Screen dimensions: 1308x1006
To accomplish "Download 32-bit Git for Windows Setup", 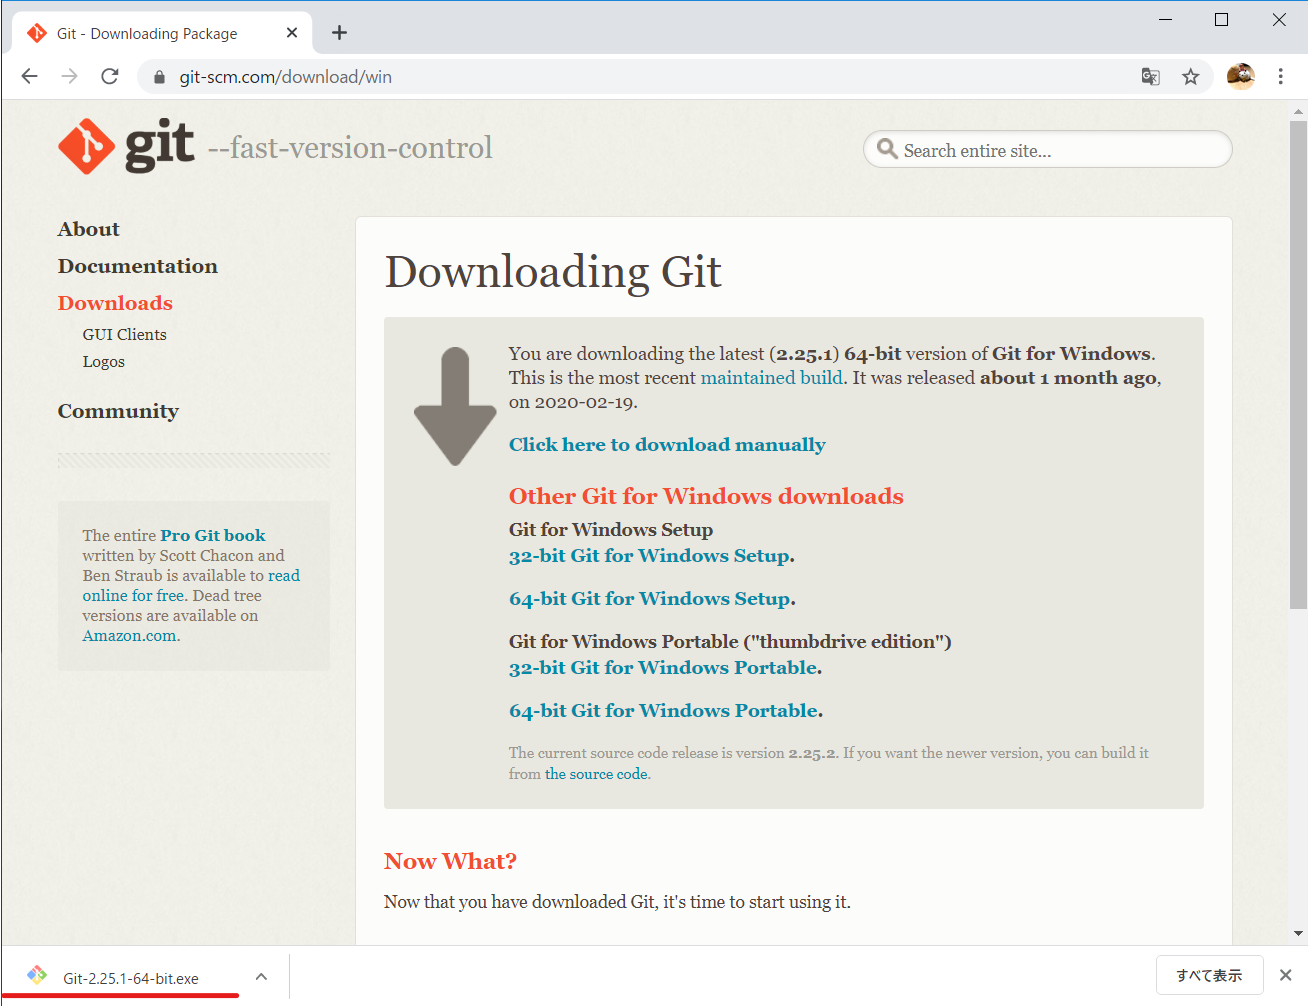I will [650, 556].
